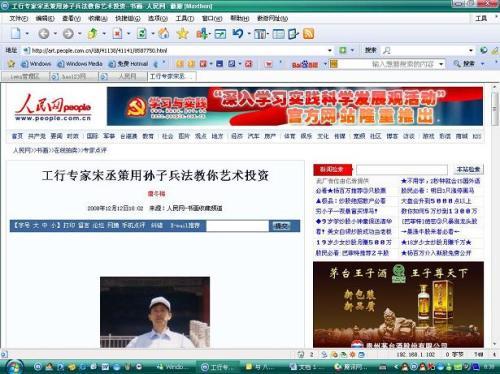The image size is (500, 374).
Task: Click the New page blank document icon
Action: [x=16, y=34]
